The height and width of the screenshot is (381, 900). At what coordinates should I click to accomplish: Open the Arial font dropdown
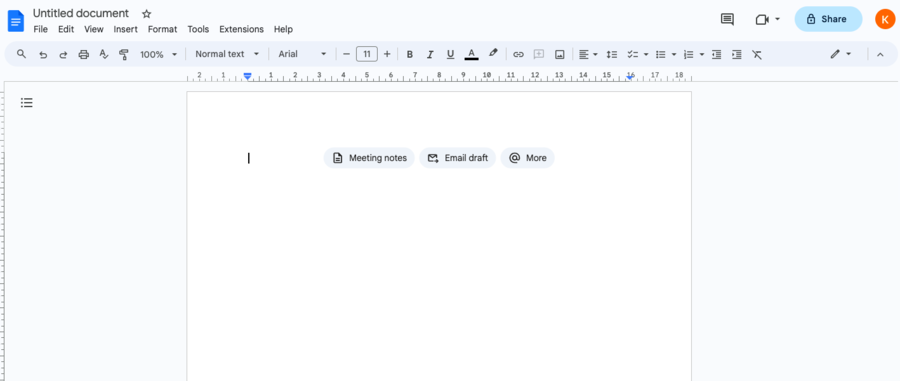point(302,54)
